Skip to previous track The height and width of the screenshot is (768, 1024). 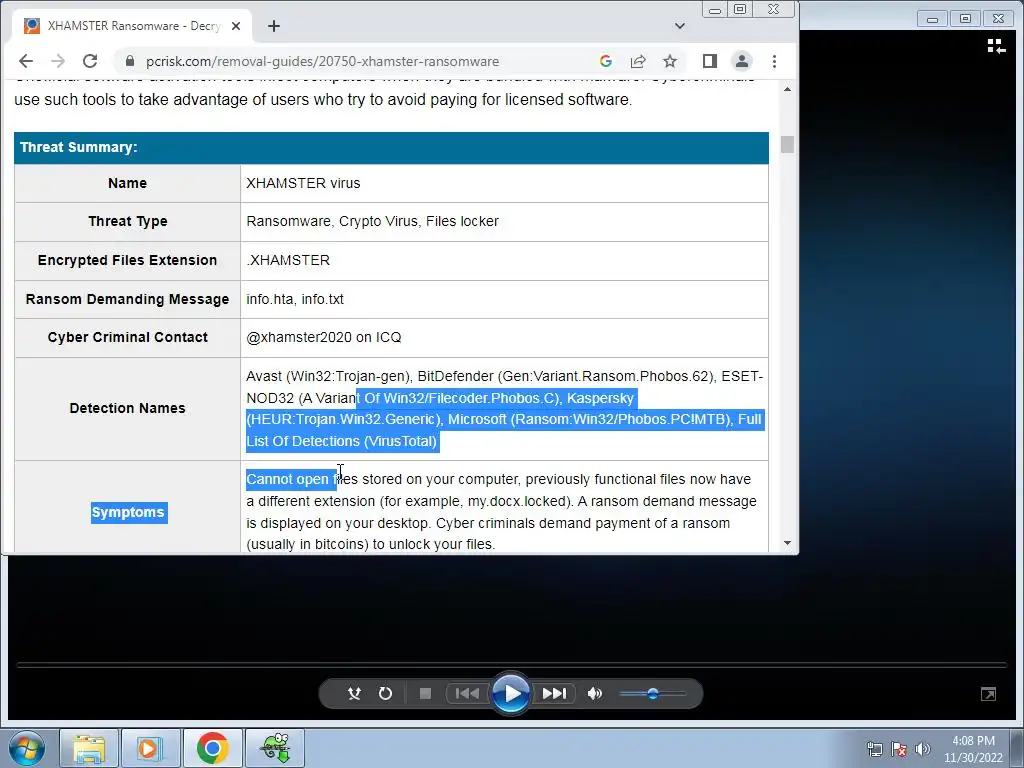tap(467, 694)
